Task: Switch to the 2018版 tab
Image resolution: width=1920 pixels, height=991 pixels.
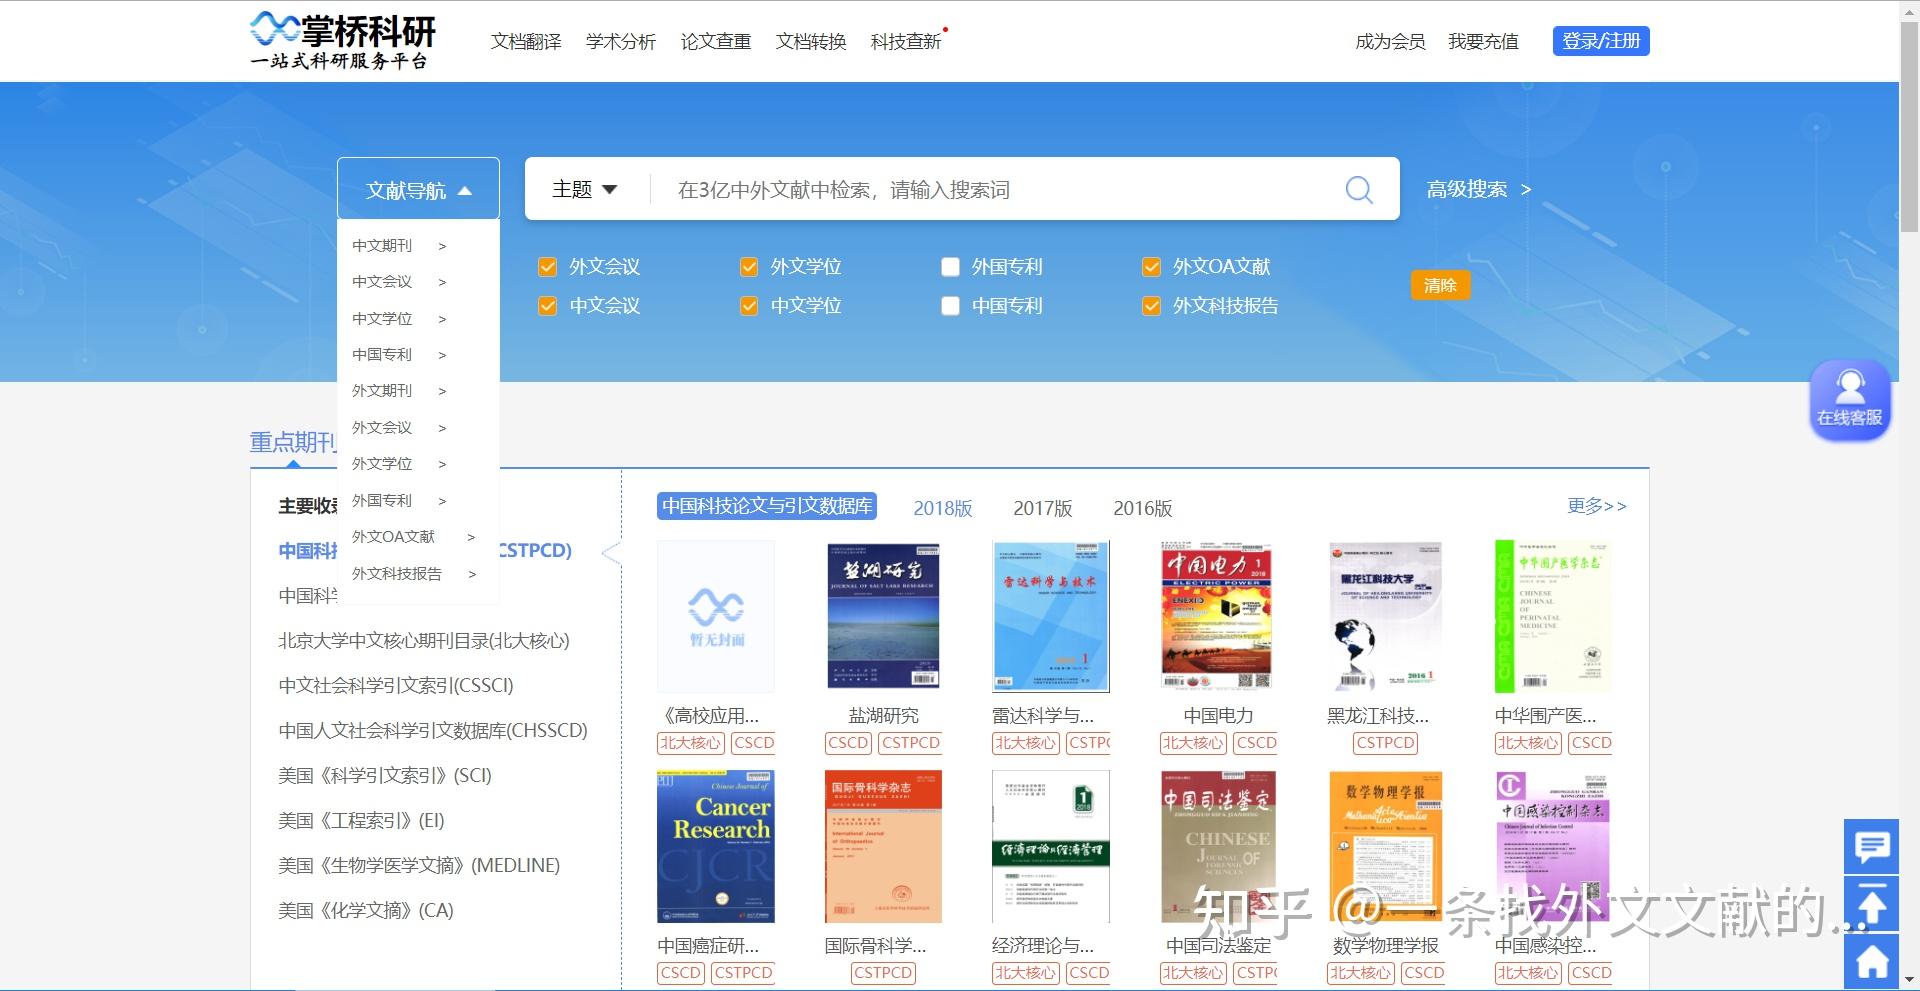Action: 943,508
